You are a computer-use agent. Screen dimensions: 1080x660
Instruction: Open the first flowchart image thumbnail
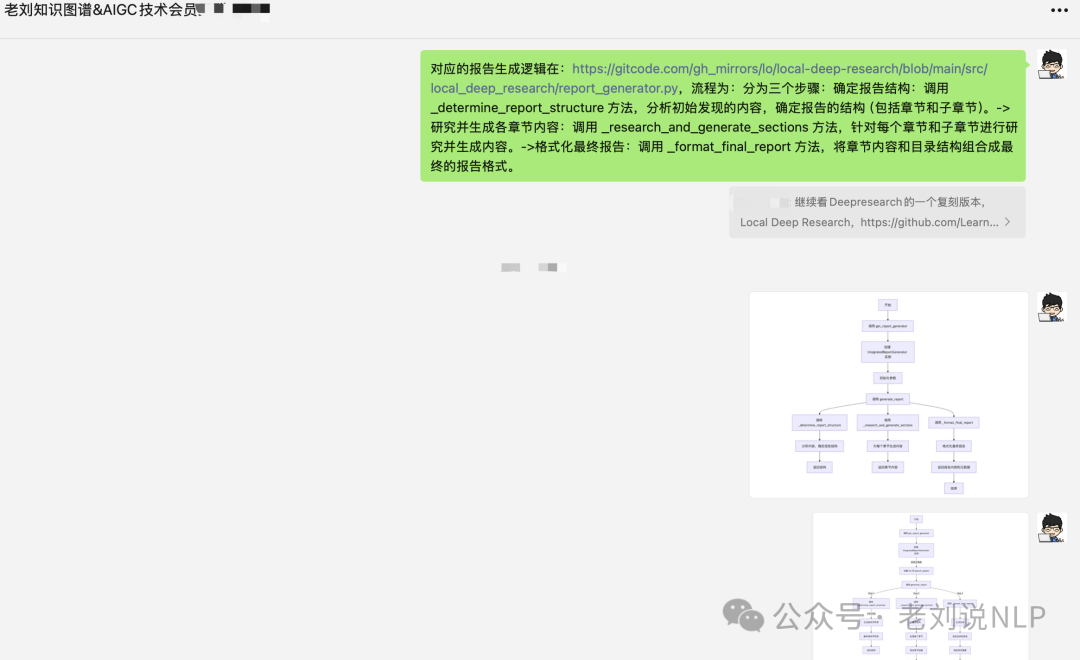[889, 395]
